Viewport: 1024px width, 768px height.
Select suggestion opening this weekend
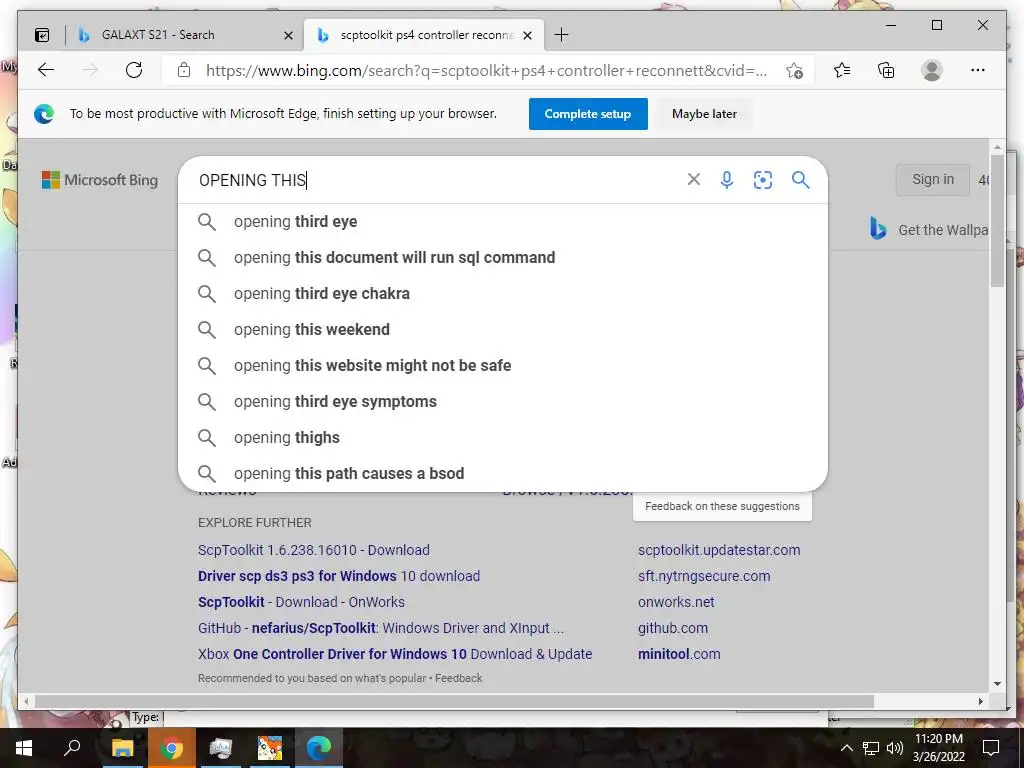tap(502, 329)
